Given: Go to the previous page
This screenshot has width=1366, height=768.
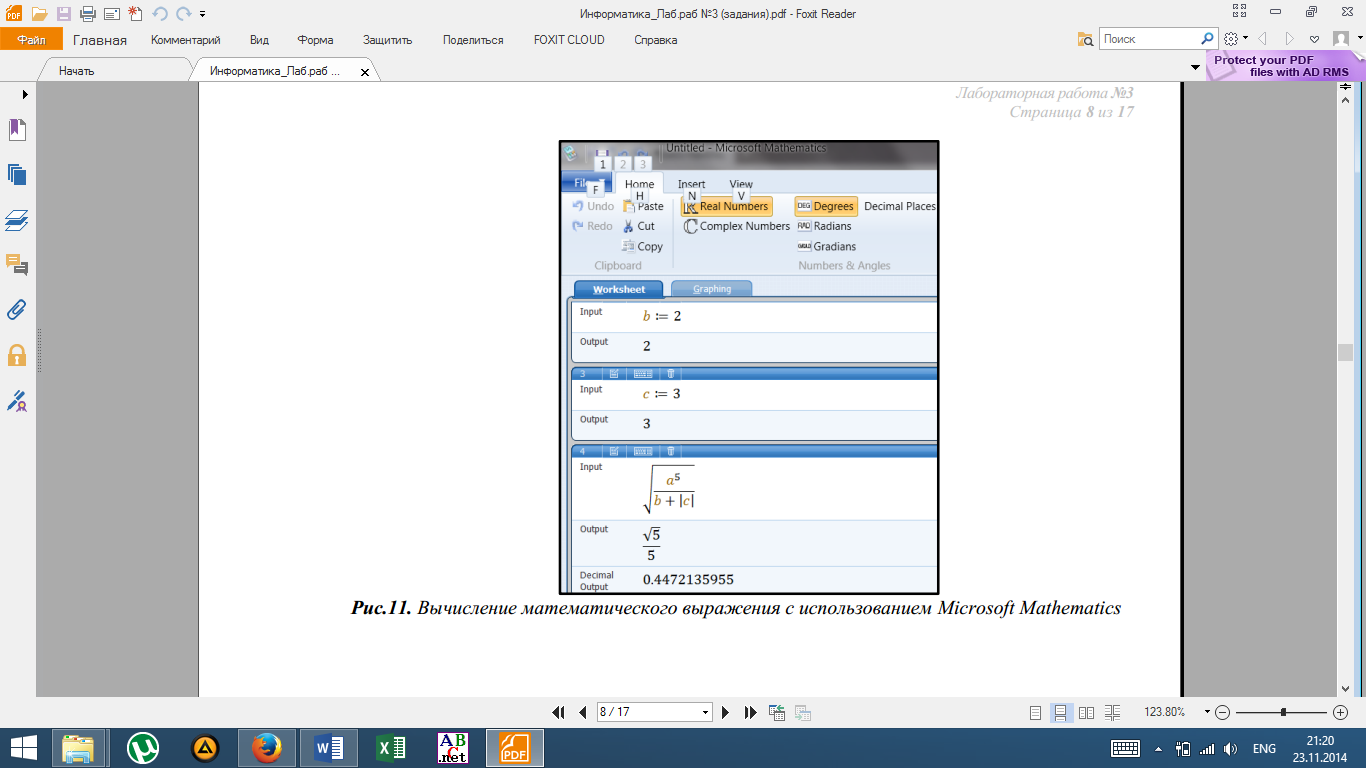Looking at the screenshot, I should pyautogui.click(x=582, y=713).
